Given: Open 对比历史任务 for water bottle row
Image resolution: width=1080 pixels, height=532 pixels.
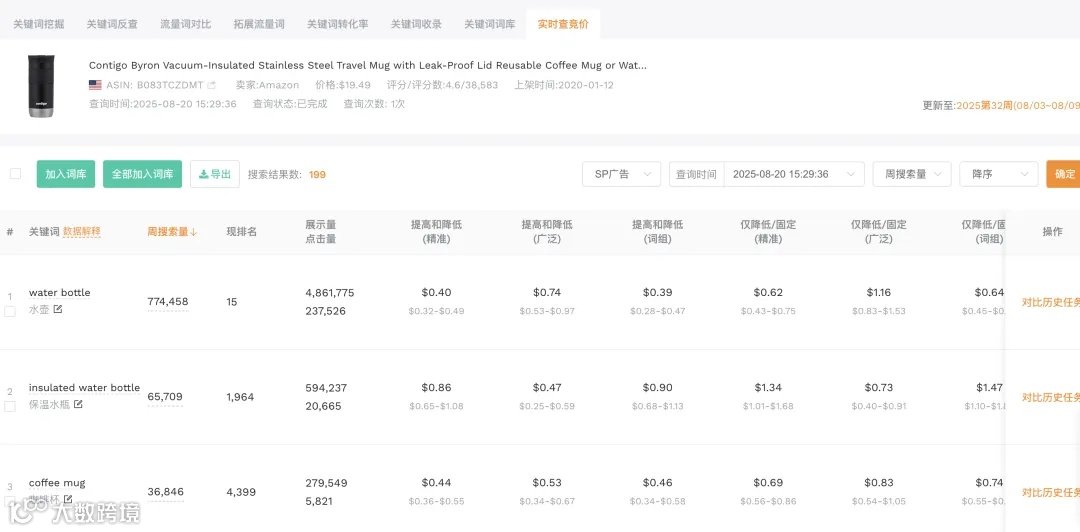Looking at the screenshot, I should pyautogui.click(x=1051, y=302).
